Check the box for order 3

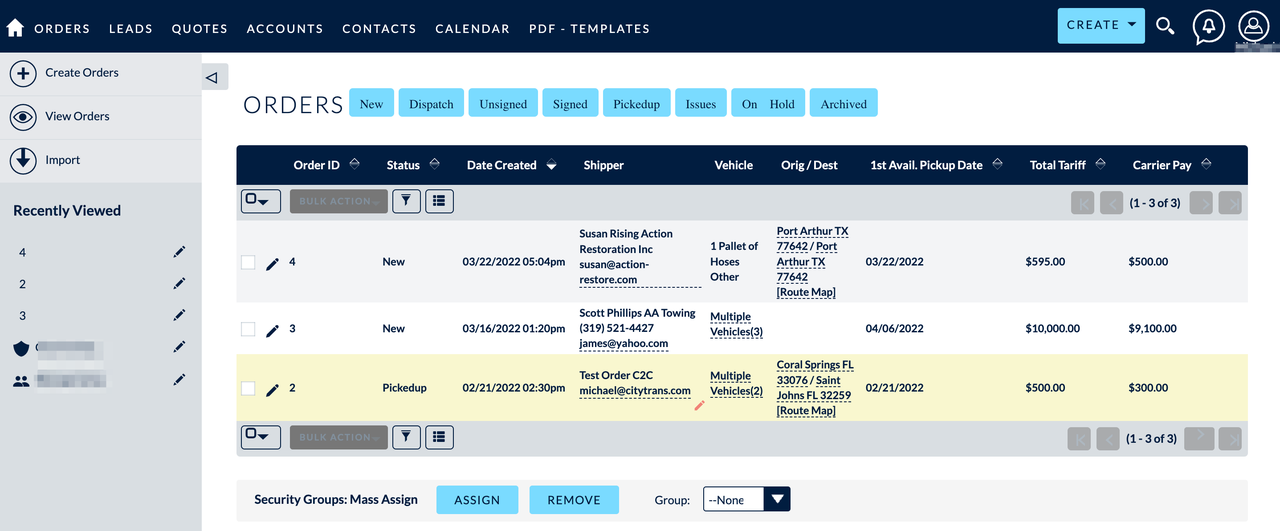[248, 329]
